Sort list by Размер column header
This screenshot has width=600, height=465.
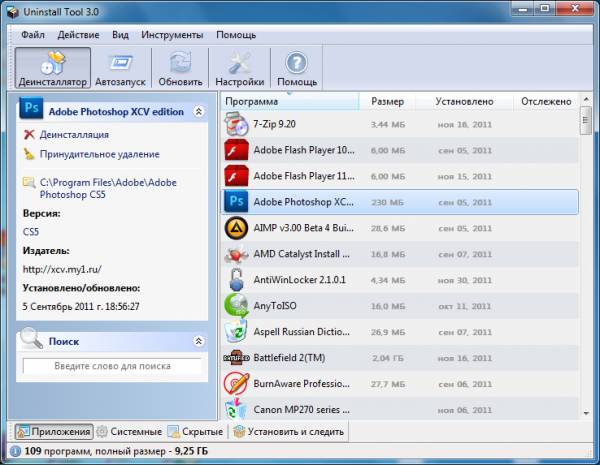click(387, 101)
